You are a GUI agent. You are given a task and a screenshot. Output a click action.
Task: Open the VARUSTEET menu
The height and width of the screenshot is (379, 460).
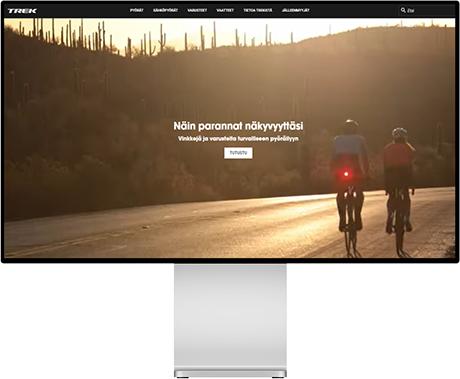[x=197, y=10]
